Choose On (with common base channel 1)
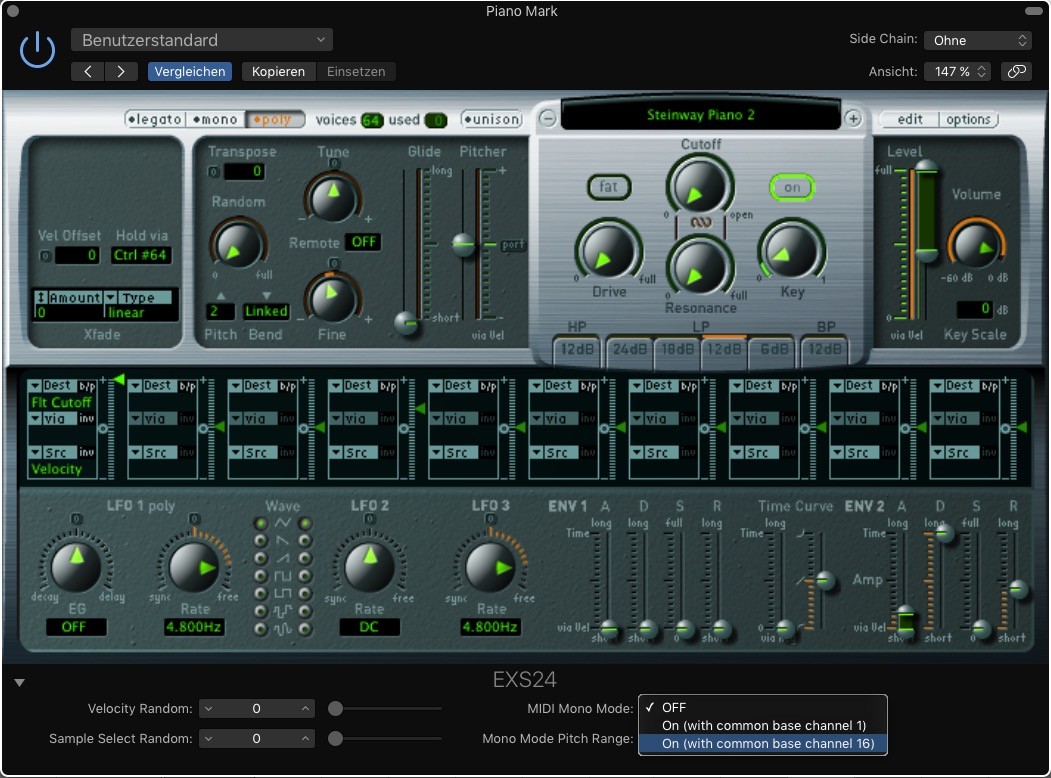Viewport: 1051px width, 778px height. (763, 725)
